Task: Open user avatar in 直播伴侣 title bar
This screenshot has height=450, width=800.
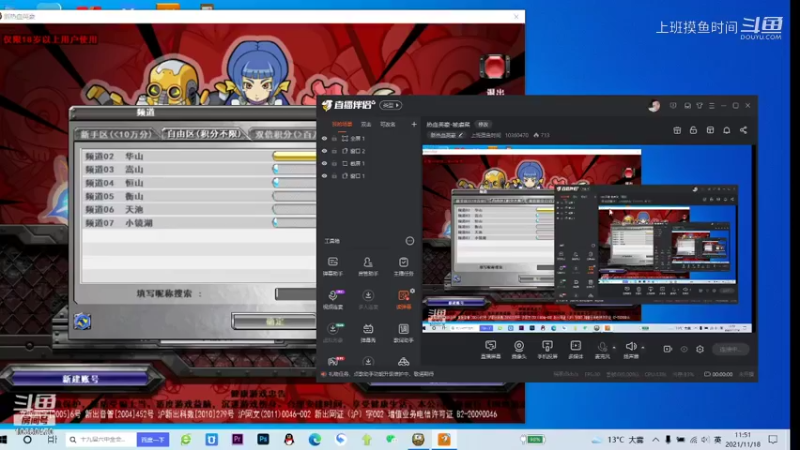Action: 654,106
